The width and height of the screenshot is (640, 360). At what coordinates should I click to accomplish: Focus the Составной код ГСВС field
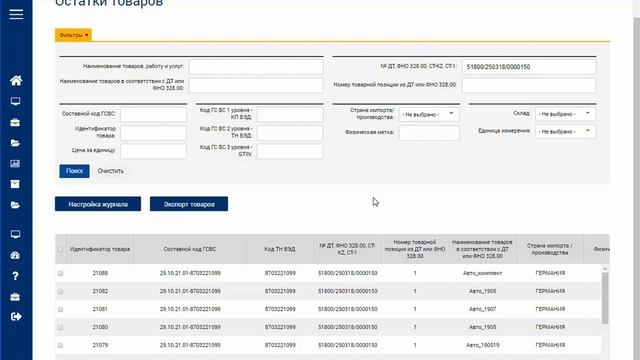pos(153,114)
